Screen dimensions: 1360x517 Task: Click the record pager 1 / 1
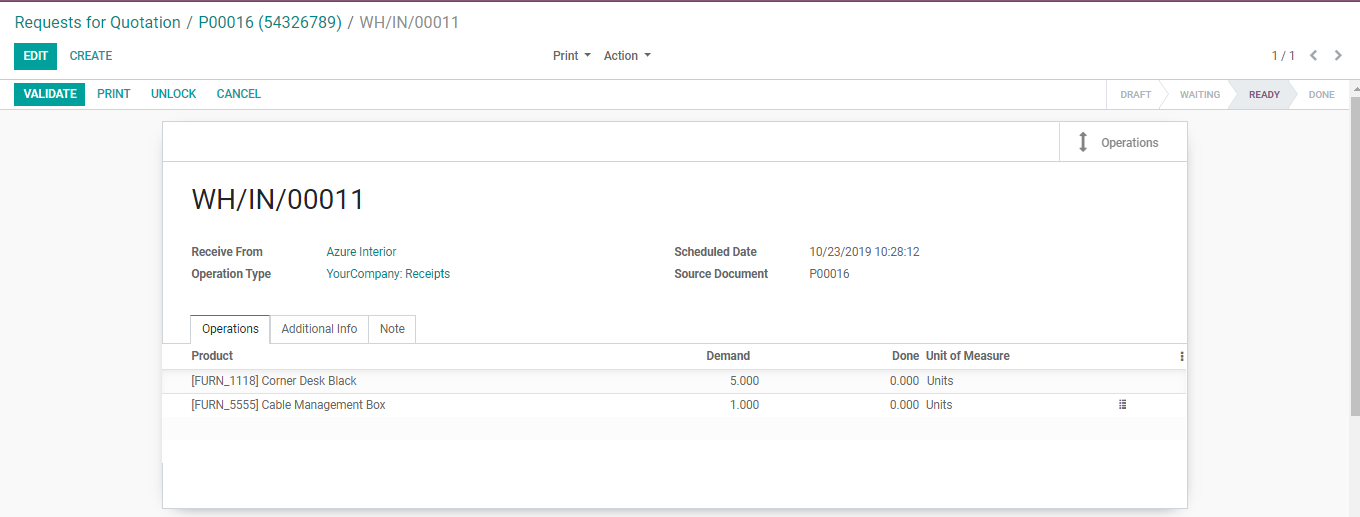coord(1283,56)
